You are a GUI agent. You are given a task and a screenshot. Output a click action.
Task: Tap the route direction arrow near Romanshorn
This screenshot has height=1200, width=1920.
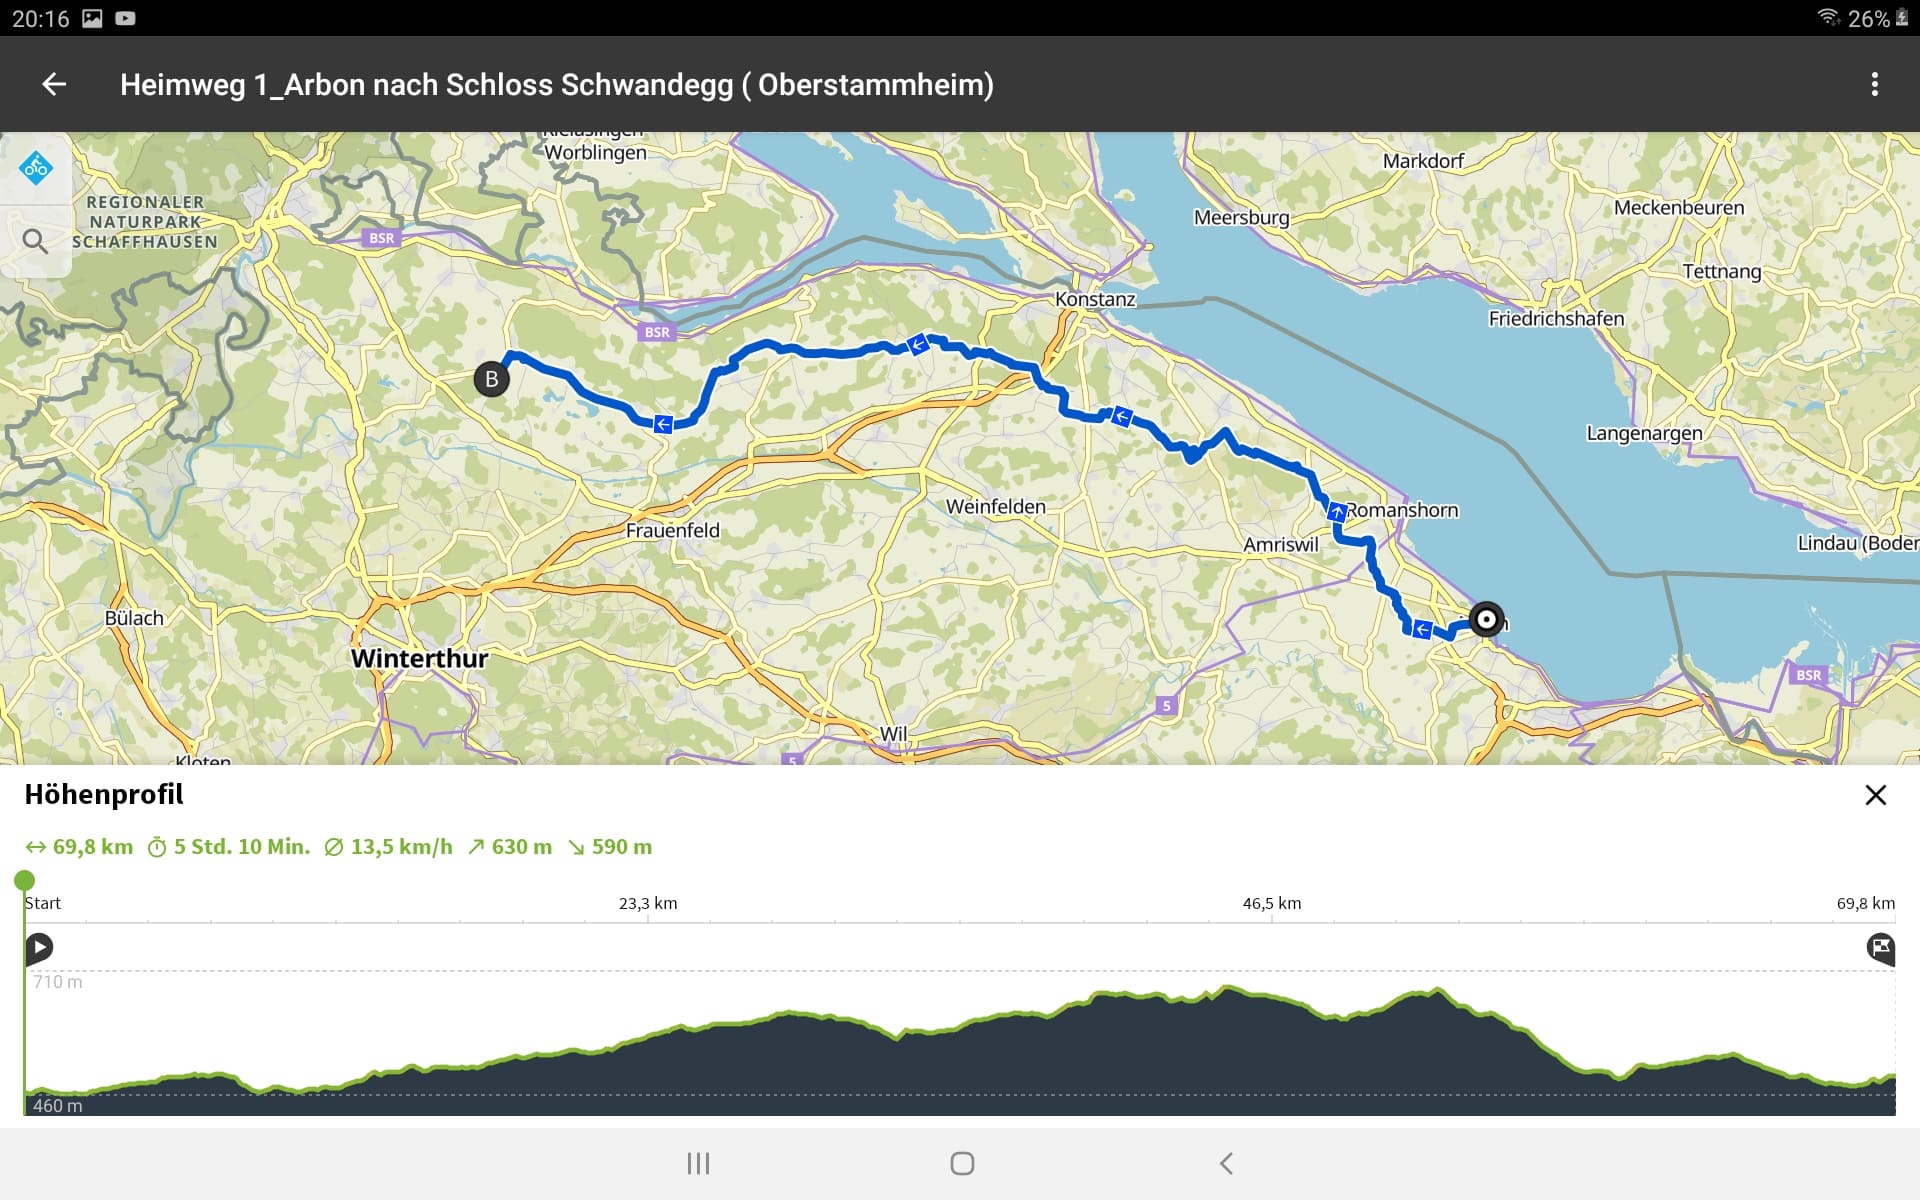pyautogui.click(x=1337, y=512)
